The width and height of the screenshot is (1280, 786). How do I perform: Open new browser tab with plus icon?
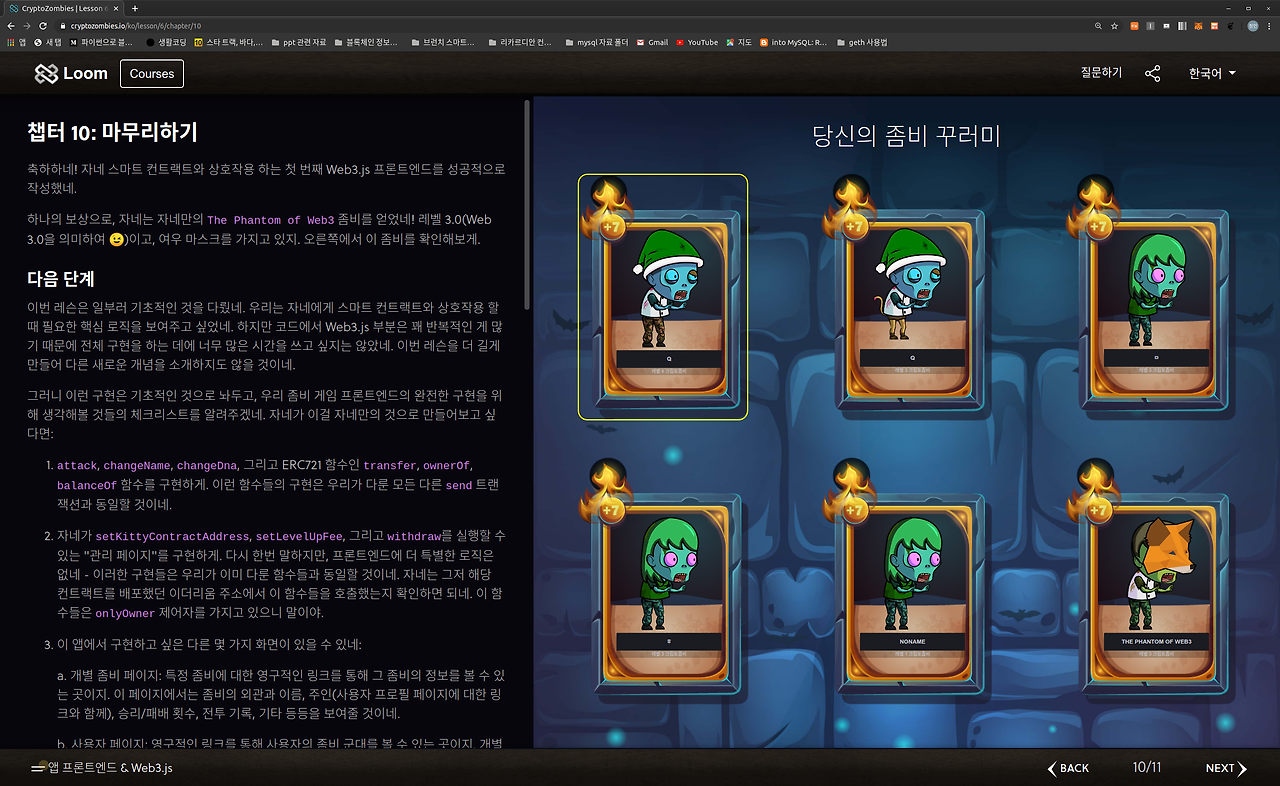(x=135, y=8)
